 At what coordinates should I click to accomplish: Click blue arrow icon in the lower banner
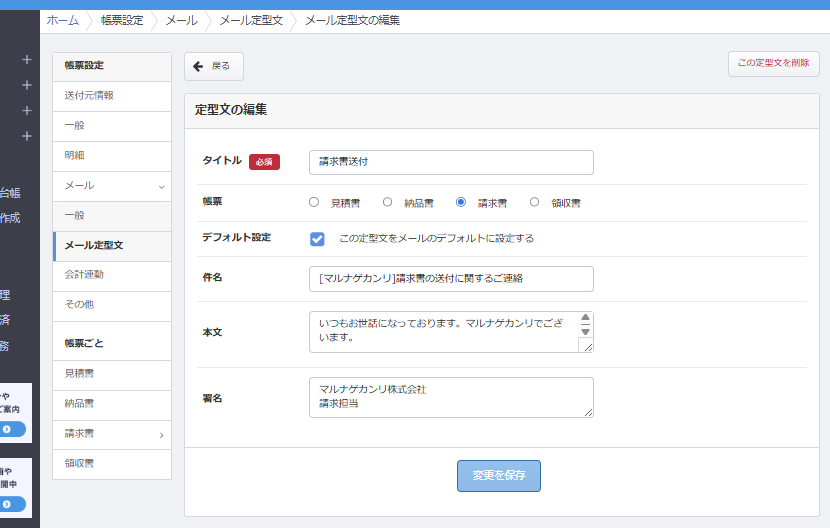click(x=7, y=504)
